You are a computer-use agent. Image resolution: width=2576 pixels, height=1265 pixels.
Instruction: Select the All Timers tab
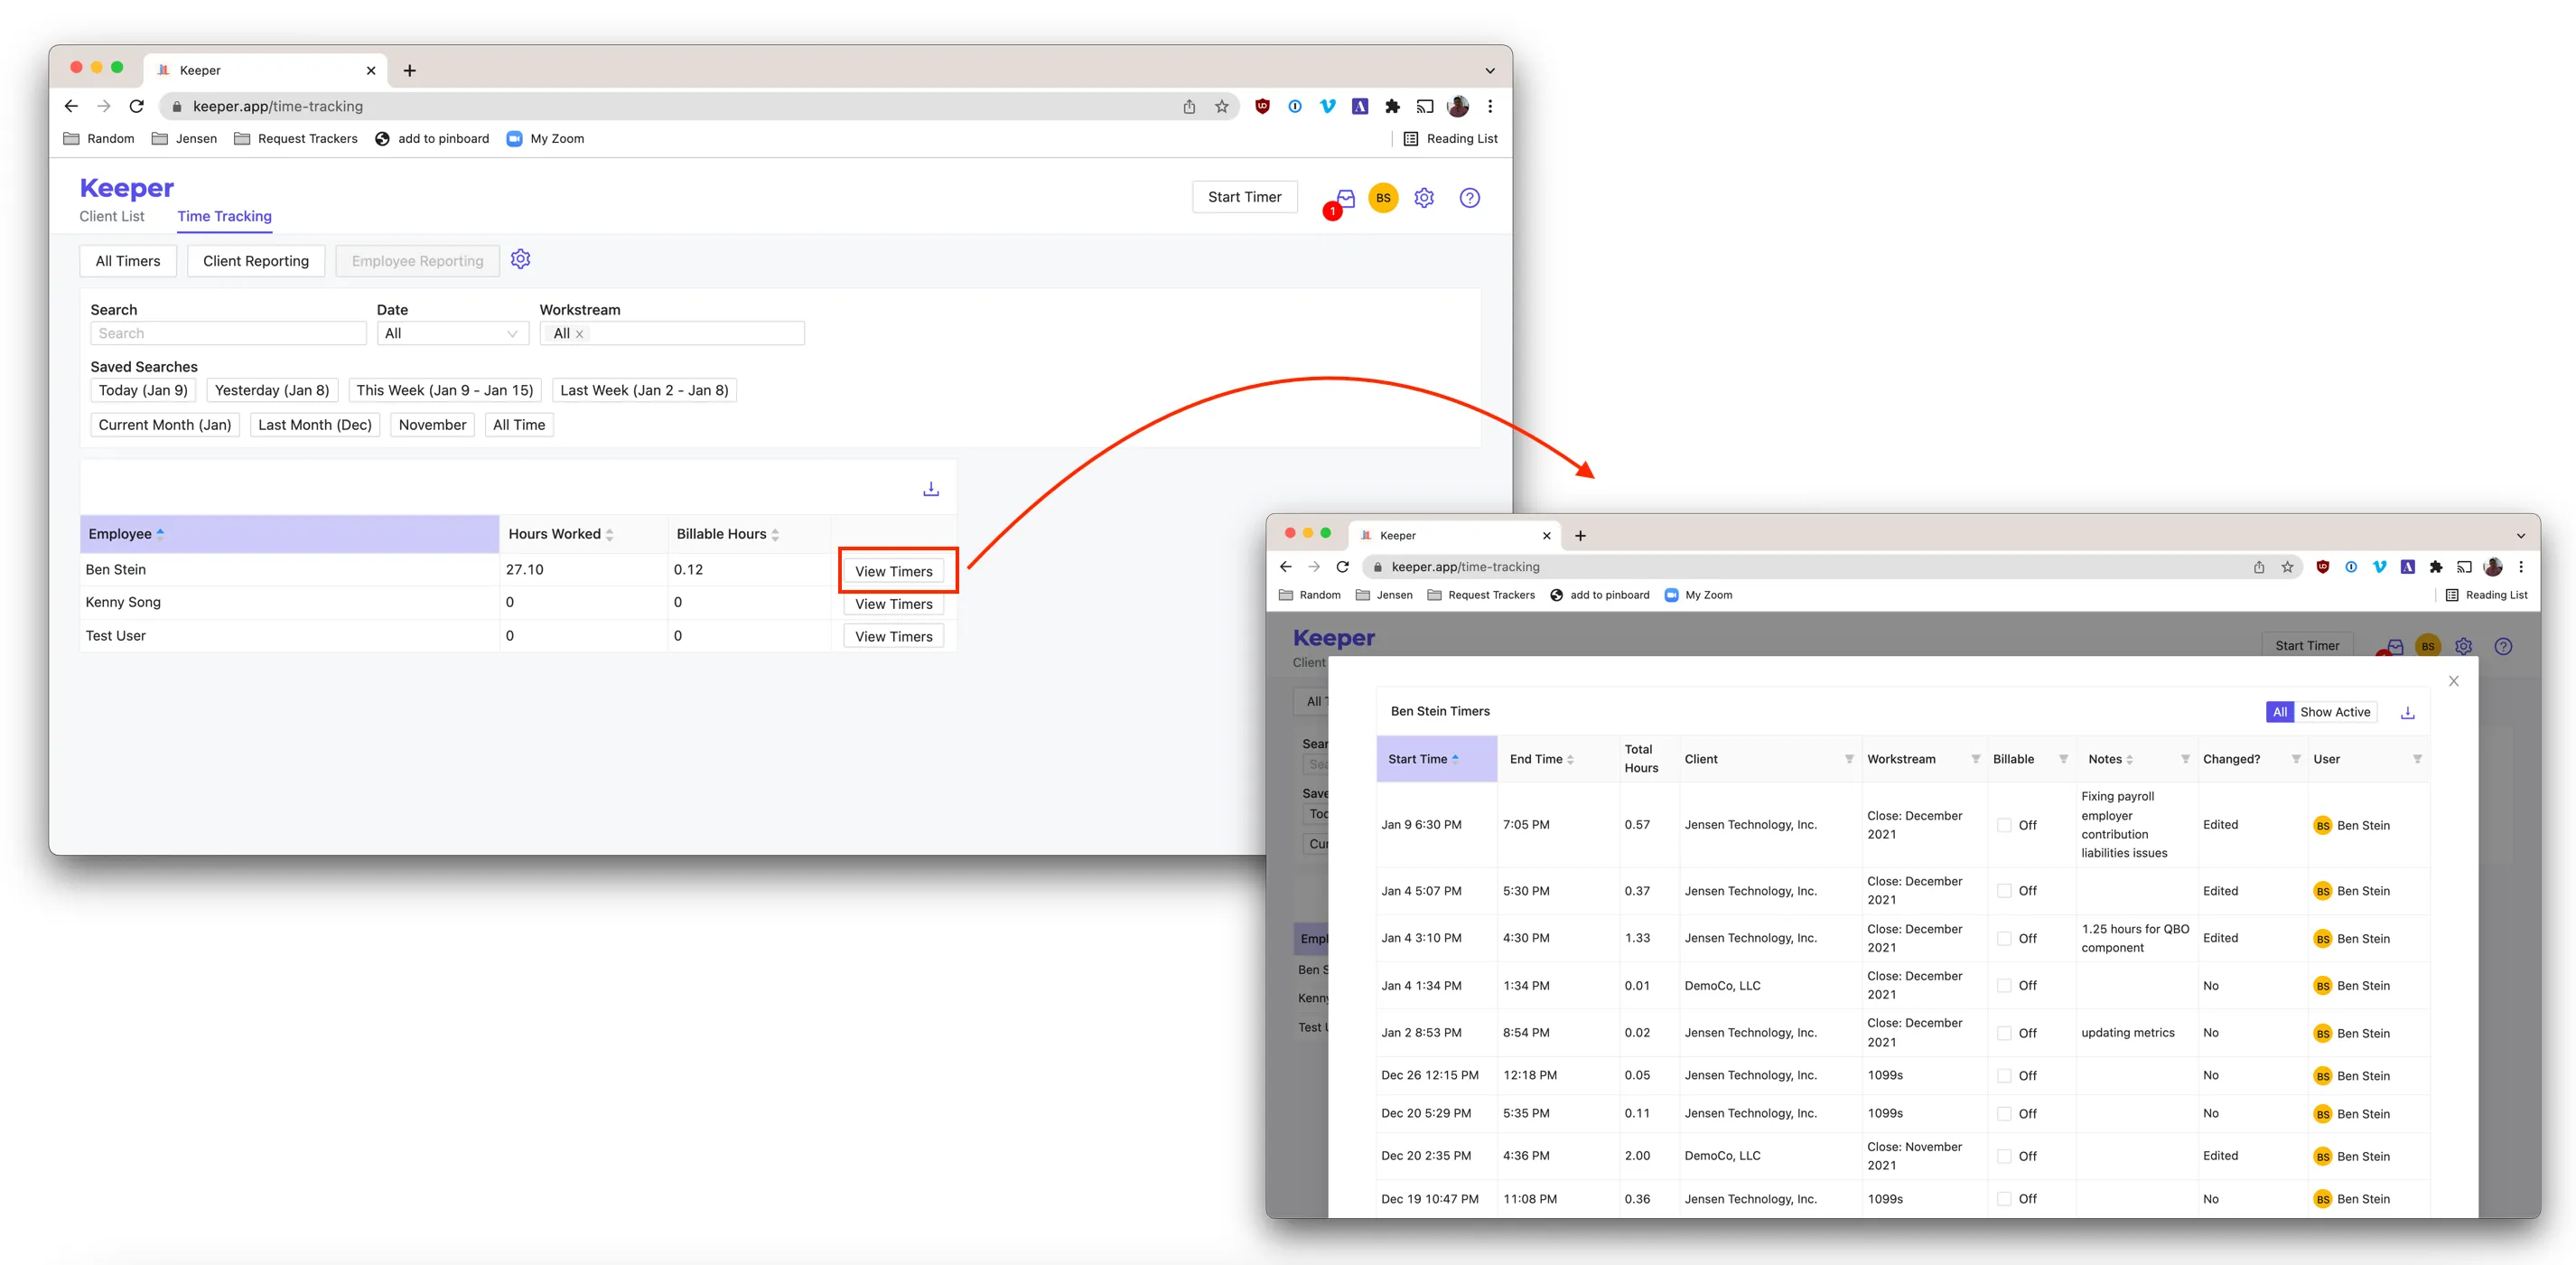tap(128, 261)
